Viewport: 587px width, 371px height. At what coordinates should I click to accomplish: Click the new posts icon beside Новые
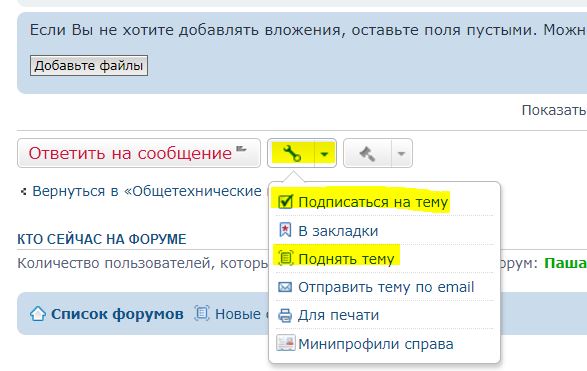[201, 313]
